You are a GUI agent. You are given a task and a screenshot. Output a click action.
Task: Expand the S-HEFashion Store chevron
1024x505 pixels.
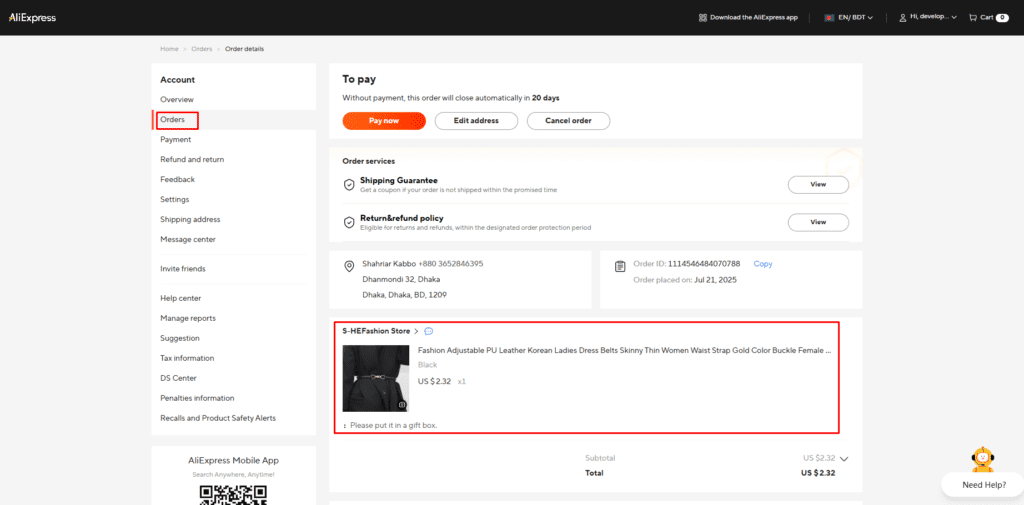[416, 331]
